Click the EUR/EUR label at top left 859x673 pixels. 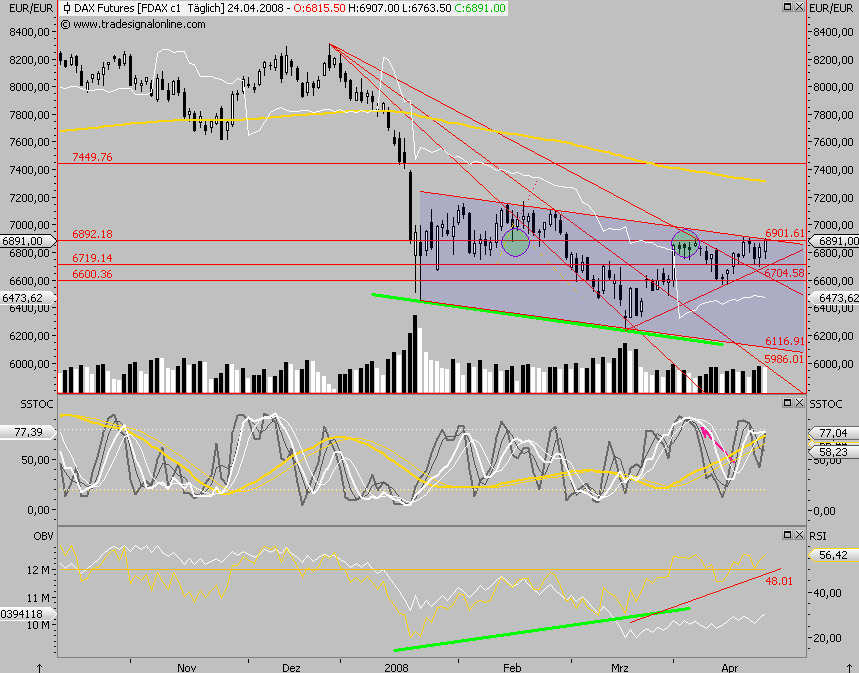pyautogui.click(x=31, y=8)
